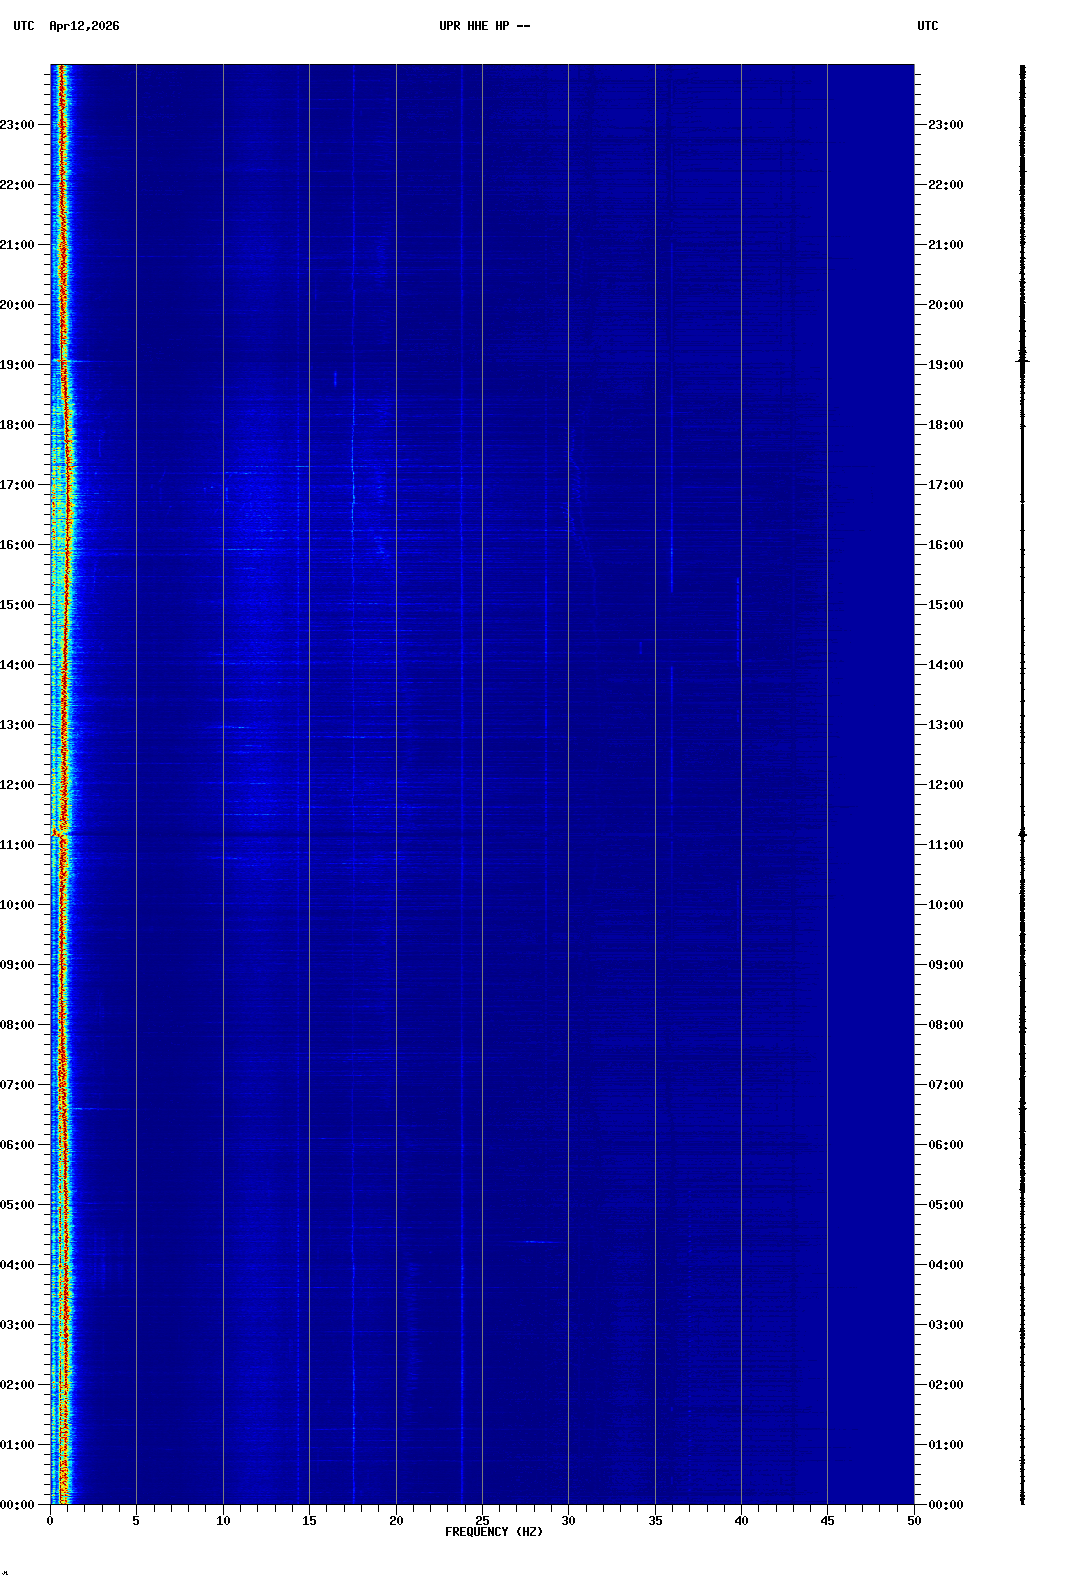
Task: Click the 19:00 time label on the left axis
Action: click(x=17, y=365)
